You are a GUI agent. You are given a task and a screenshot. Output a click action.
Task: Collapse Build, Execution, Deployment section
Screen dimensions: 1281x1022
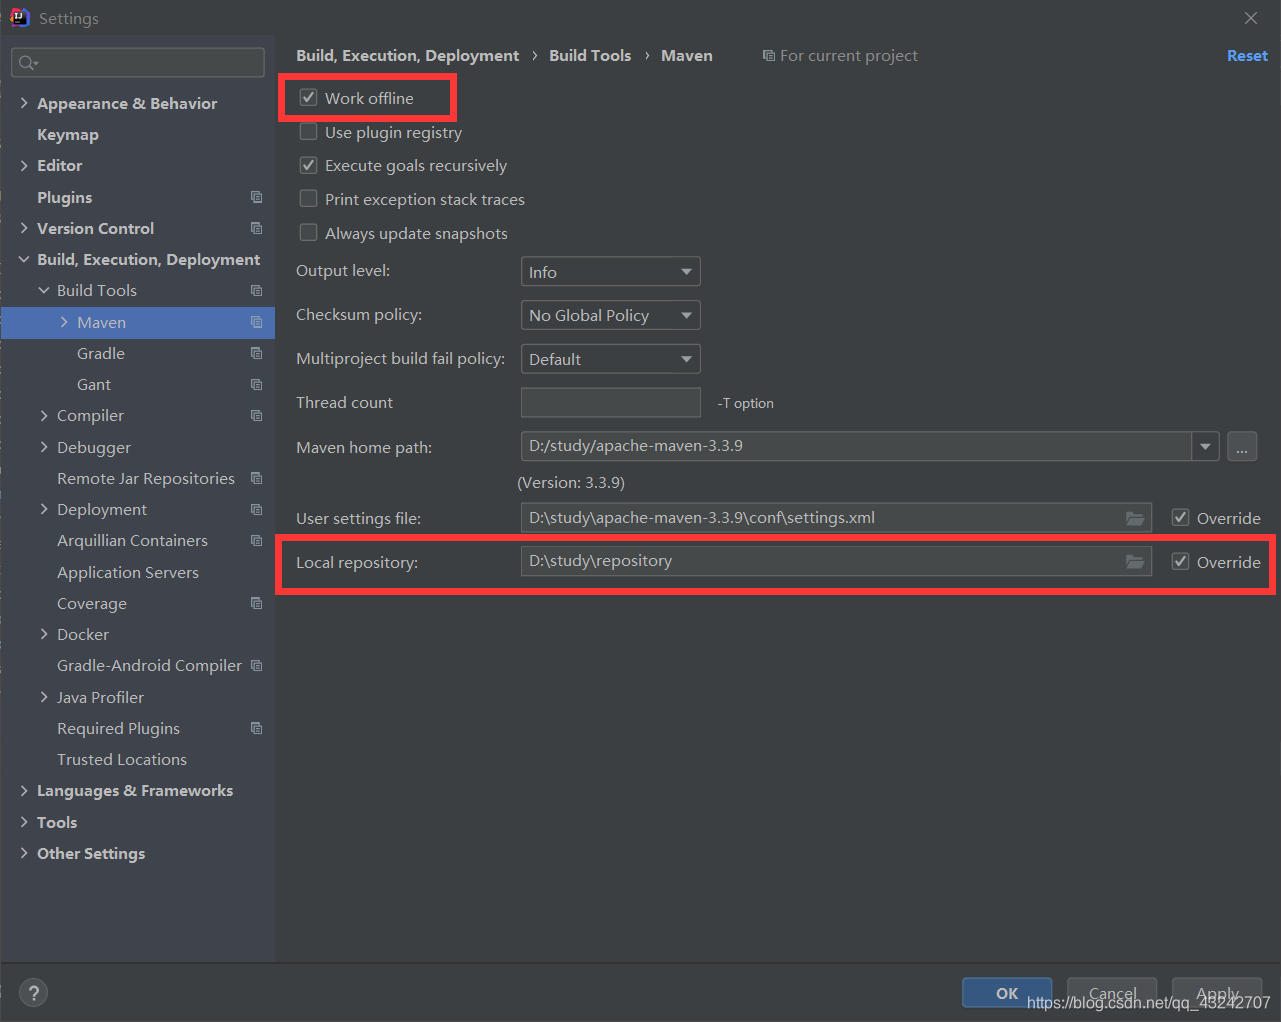pos(24,259)
